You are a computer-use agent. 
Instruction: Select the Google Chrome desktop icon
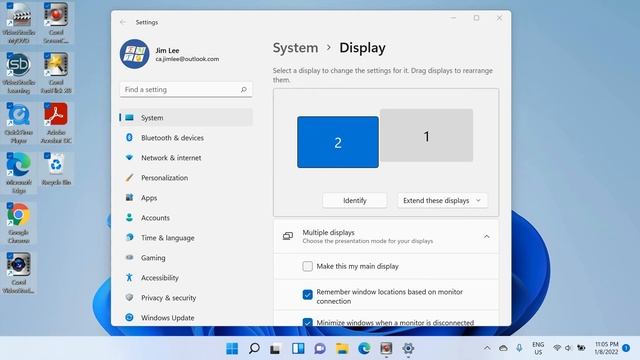[x=18, y=223]
